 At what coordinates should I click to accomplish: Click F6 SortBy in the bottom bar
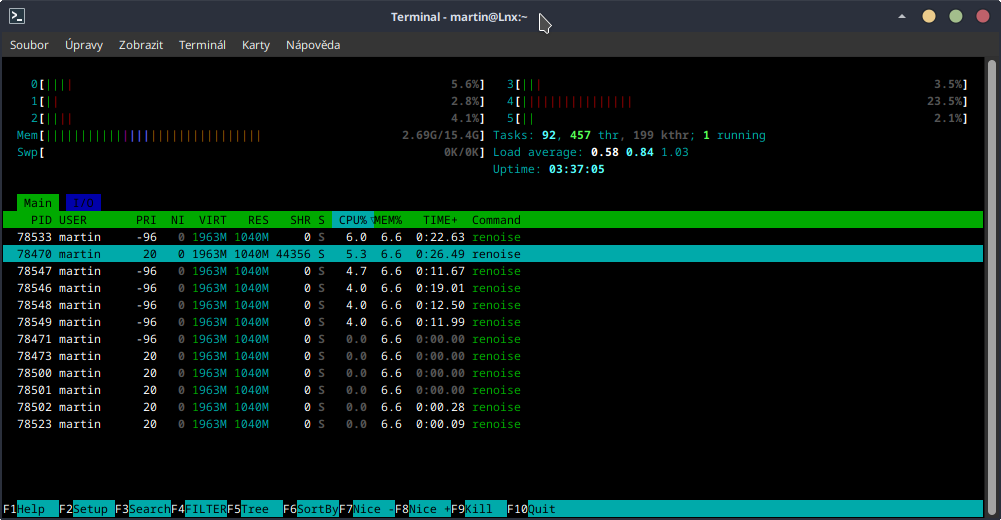315,509
